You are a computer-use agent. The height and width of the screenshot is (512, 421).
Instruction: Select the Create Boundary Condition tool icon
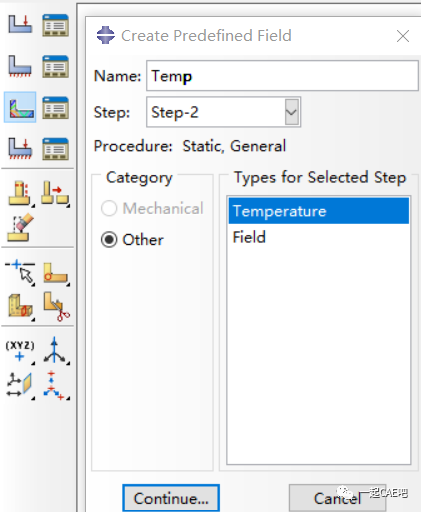pos(20,66)
